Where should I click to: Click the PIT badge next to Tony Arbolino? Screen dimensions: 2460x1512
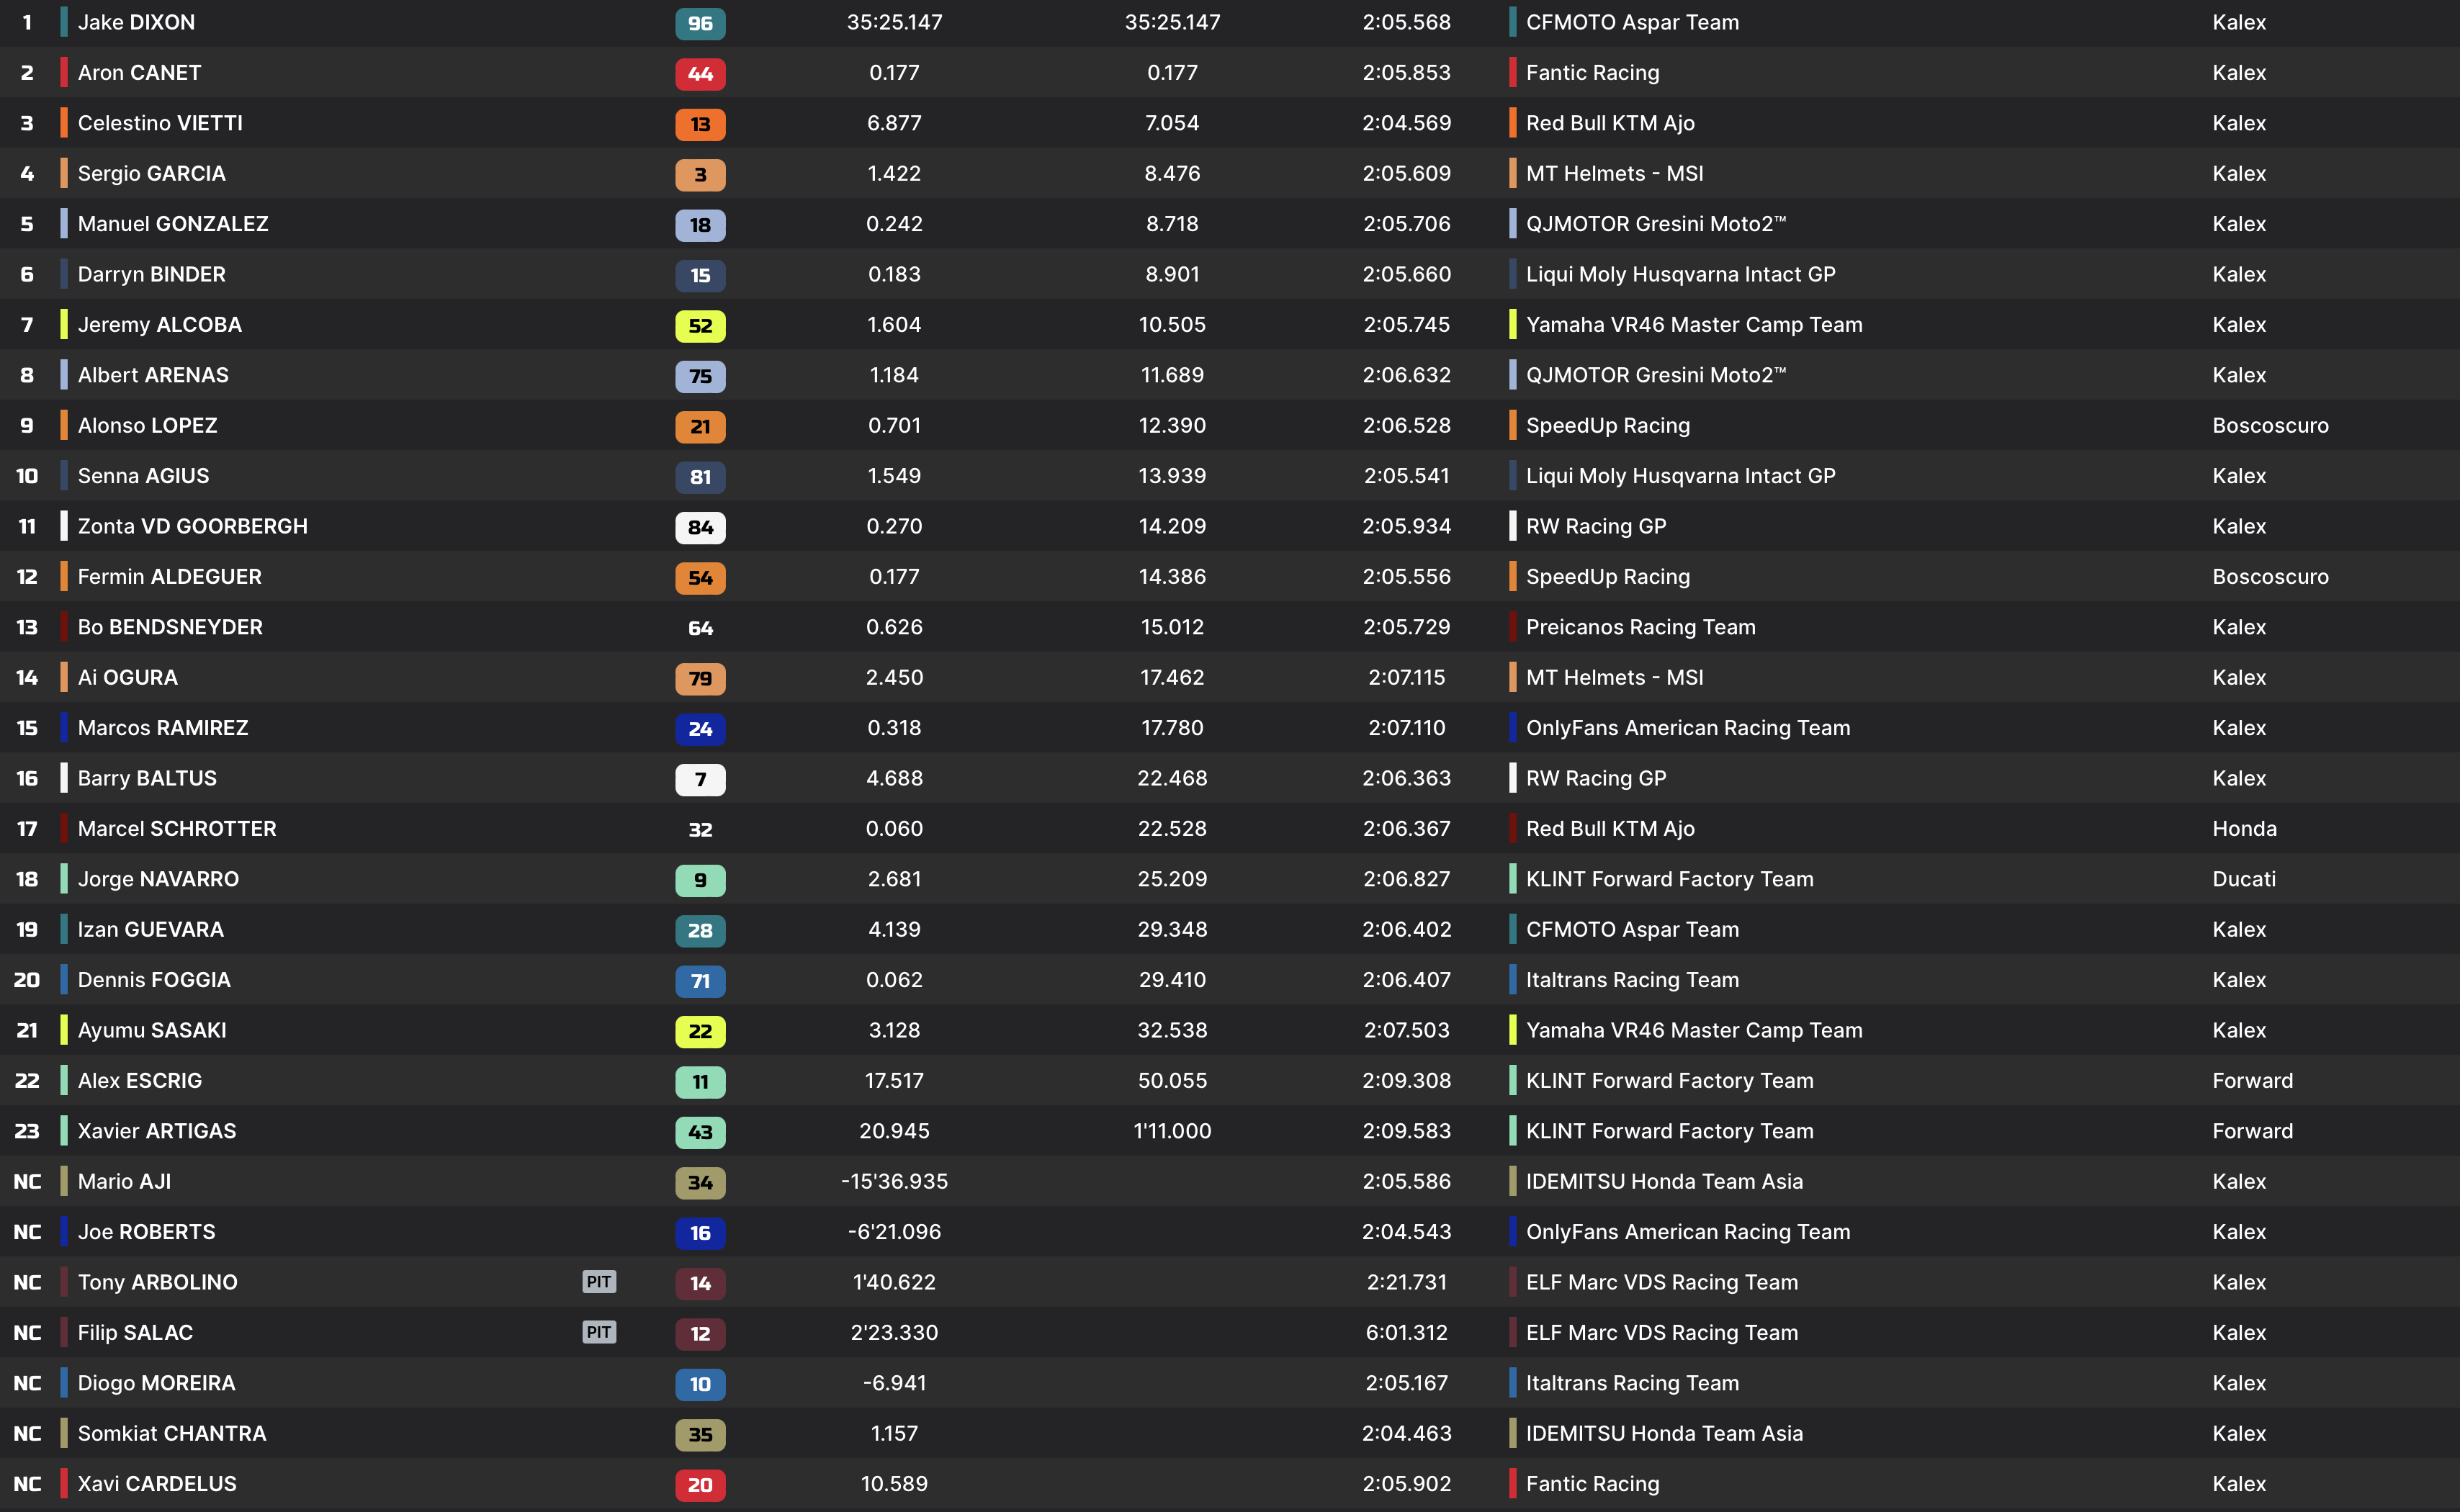click(599, 1282)
